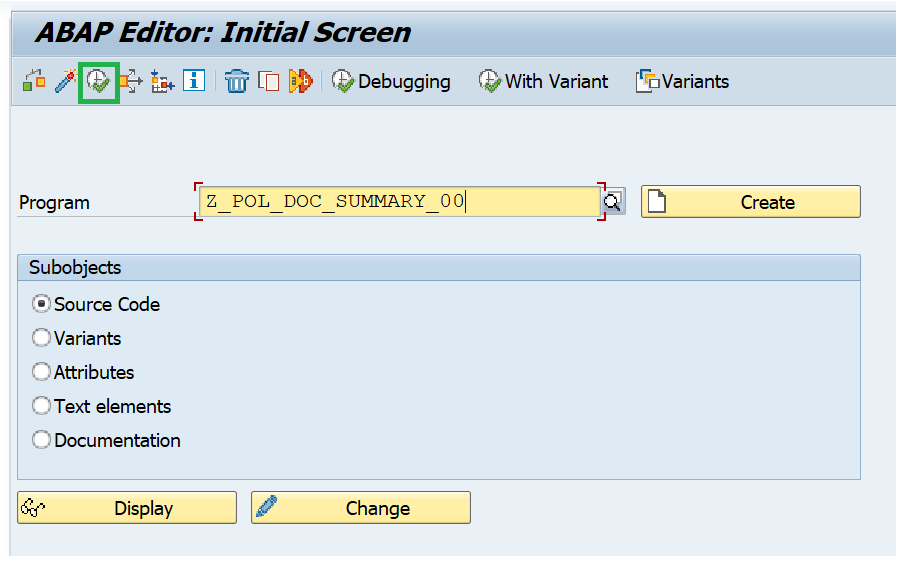Delete program with trash can icon
This screenshot has width=907, height=566.
point(237,81)
